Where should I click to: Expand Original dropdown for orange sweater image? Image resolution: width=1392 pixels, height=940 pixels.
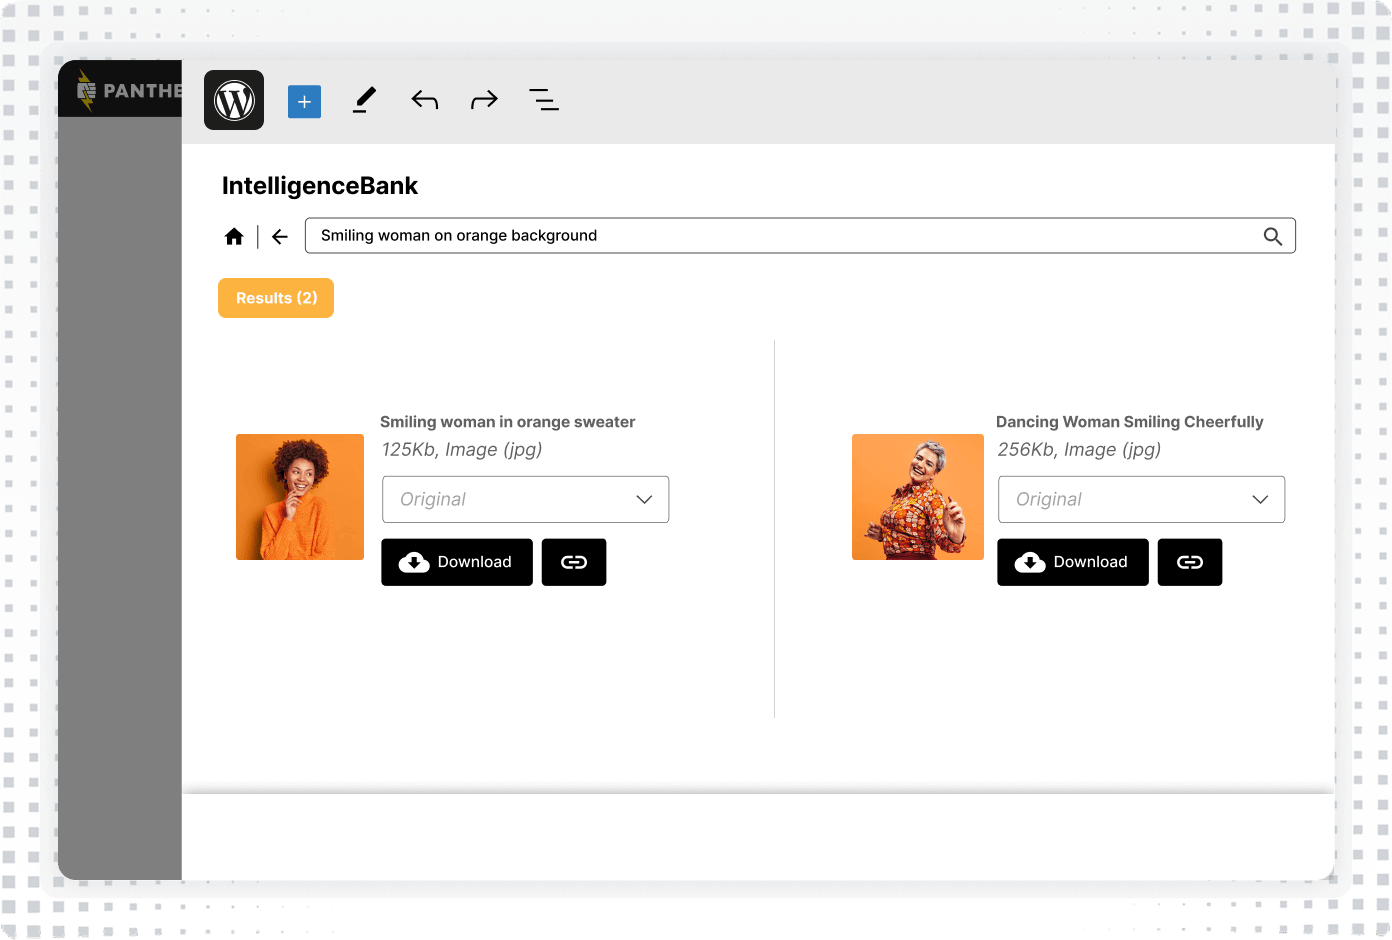pyautogui.click(x=525, y=499)
